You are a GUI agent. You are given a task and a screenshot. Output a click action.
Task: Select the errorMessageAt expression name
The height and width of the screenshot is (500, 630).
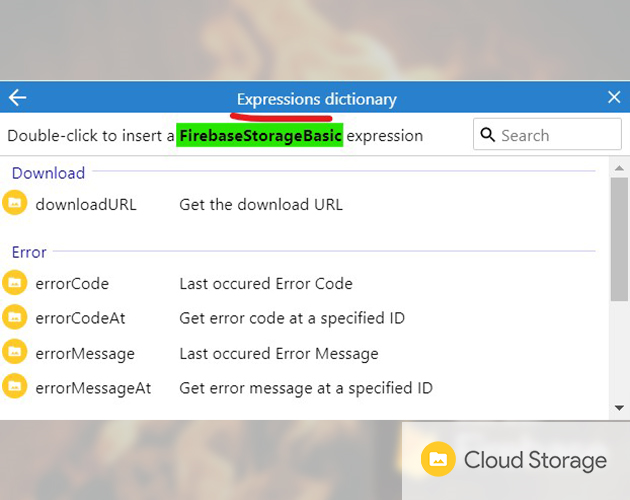[93, 388]
